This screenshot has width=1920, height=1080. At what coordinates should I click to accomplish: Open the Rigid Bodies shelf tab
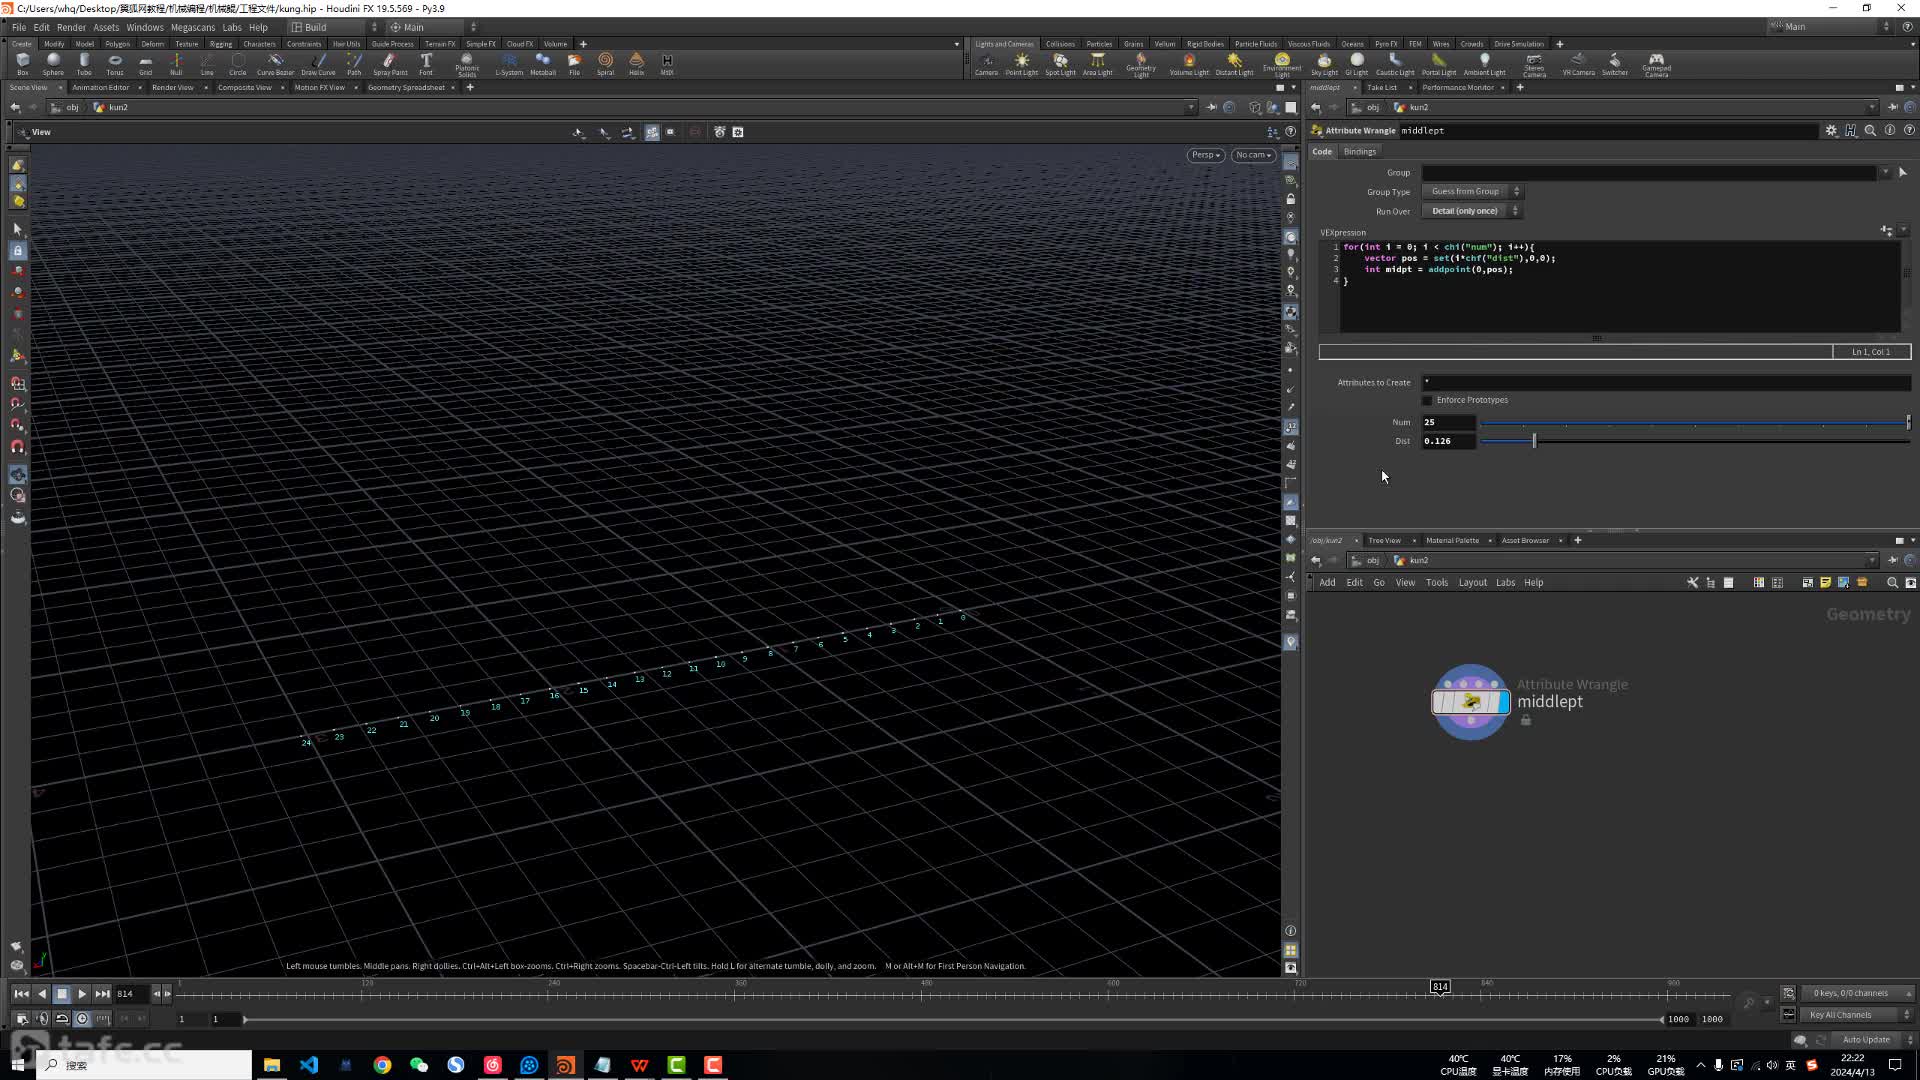(1205, 44)
